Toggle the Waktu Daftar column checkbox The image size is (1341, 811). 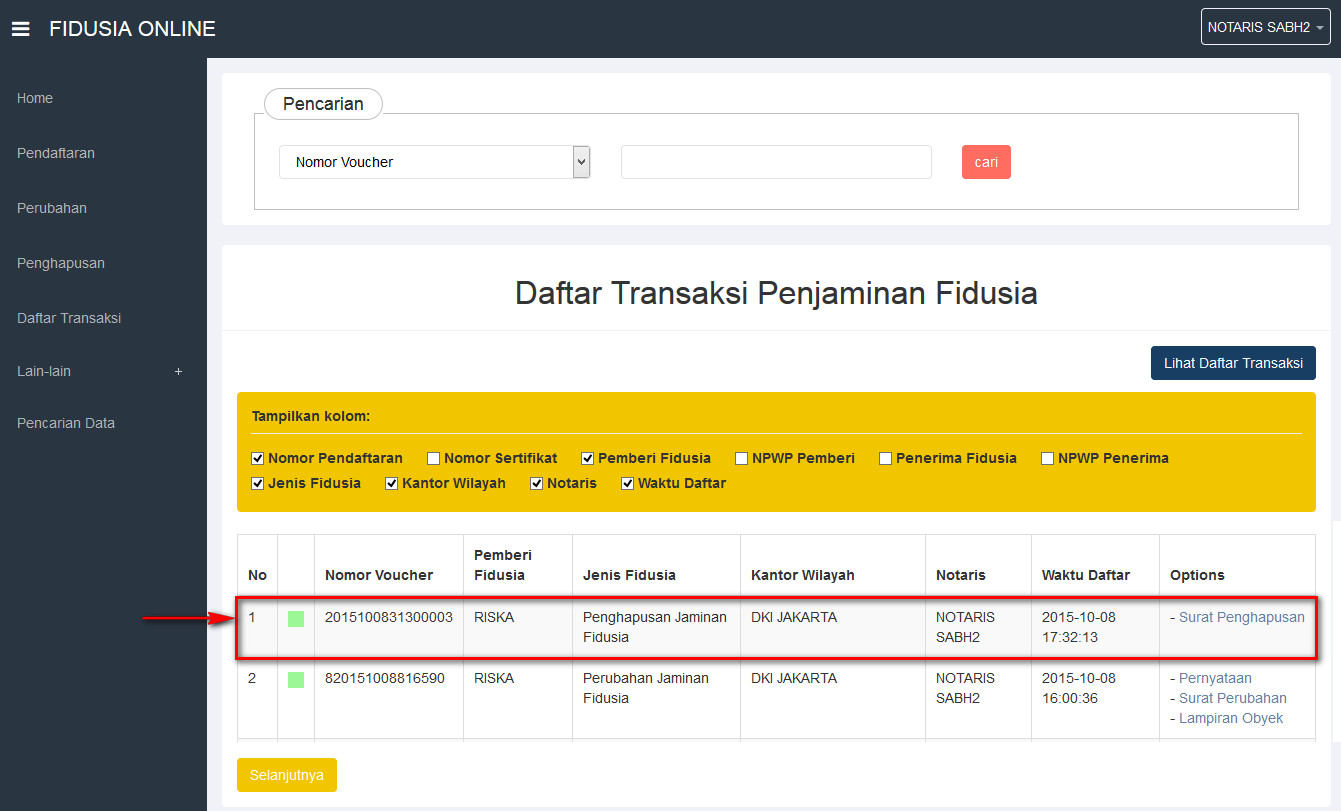[628, 483]
